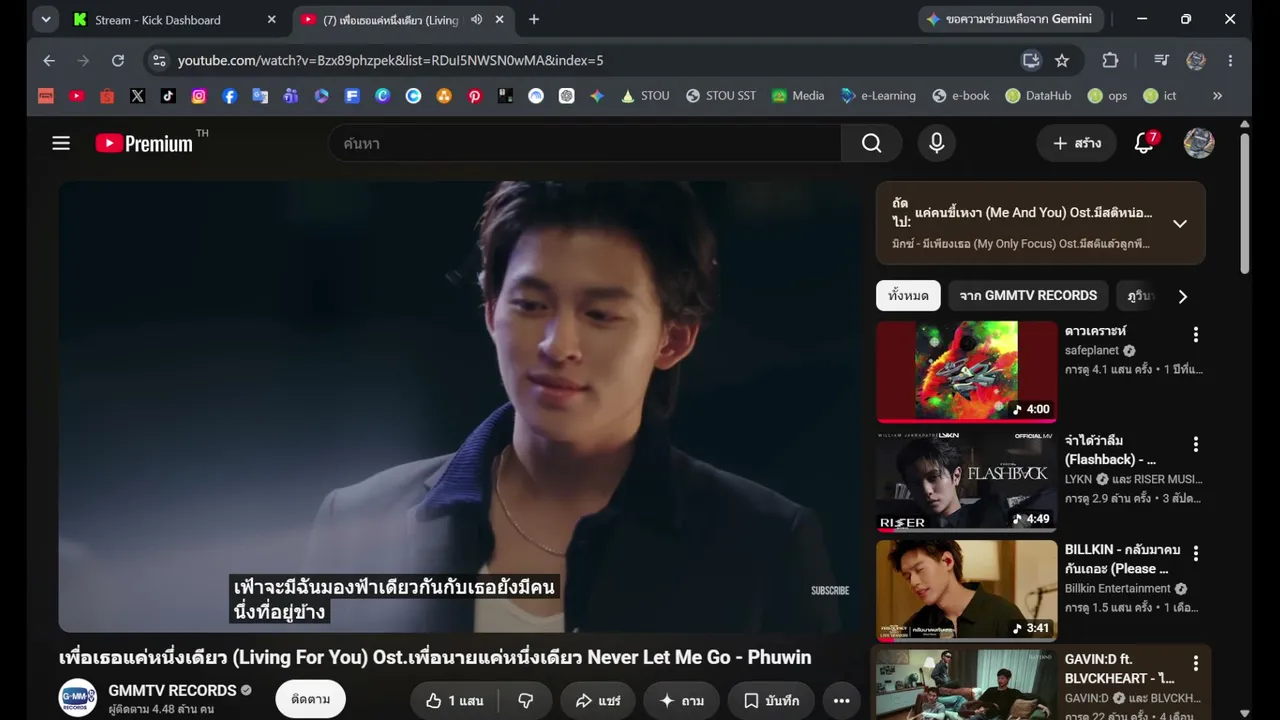
Task: Click the ติดตาม subscribe button
Action: (x=311, y=700)
